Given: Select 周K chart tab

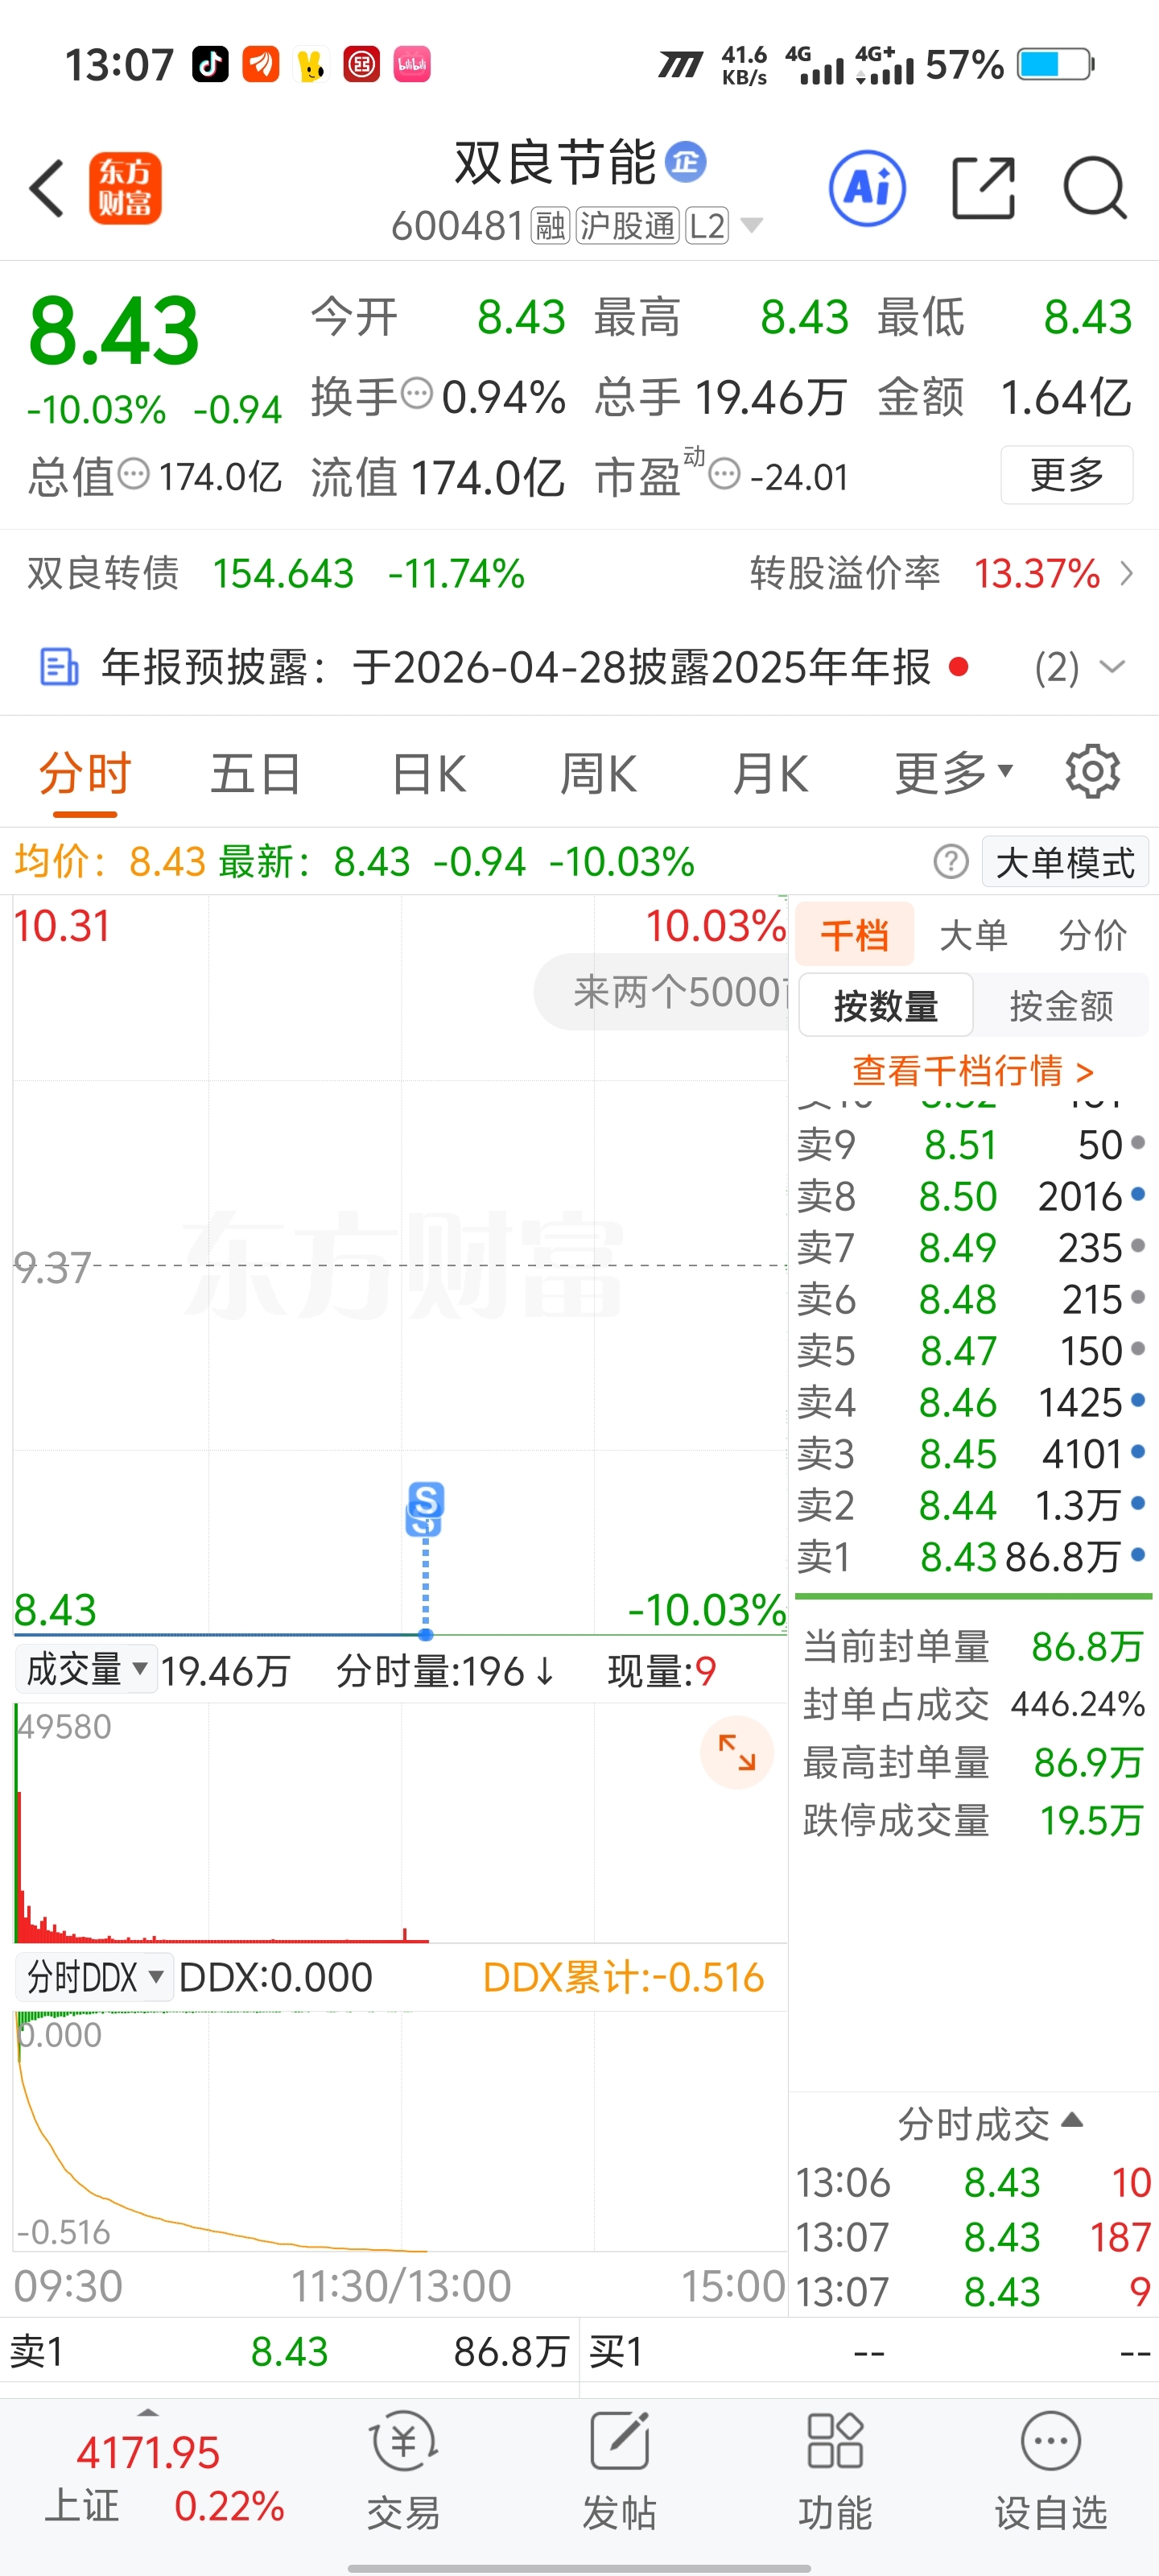Looking at the screenshot, I should click(598, 773).
